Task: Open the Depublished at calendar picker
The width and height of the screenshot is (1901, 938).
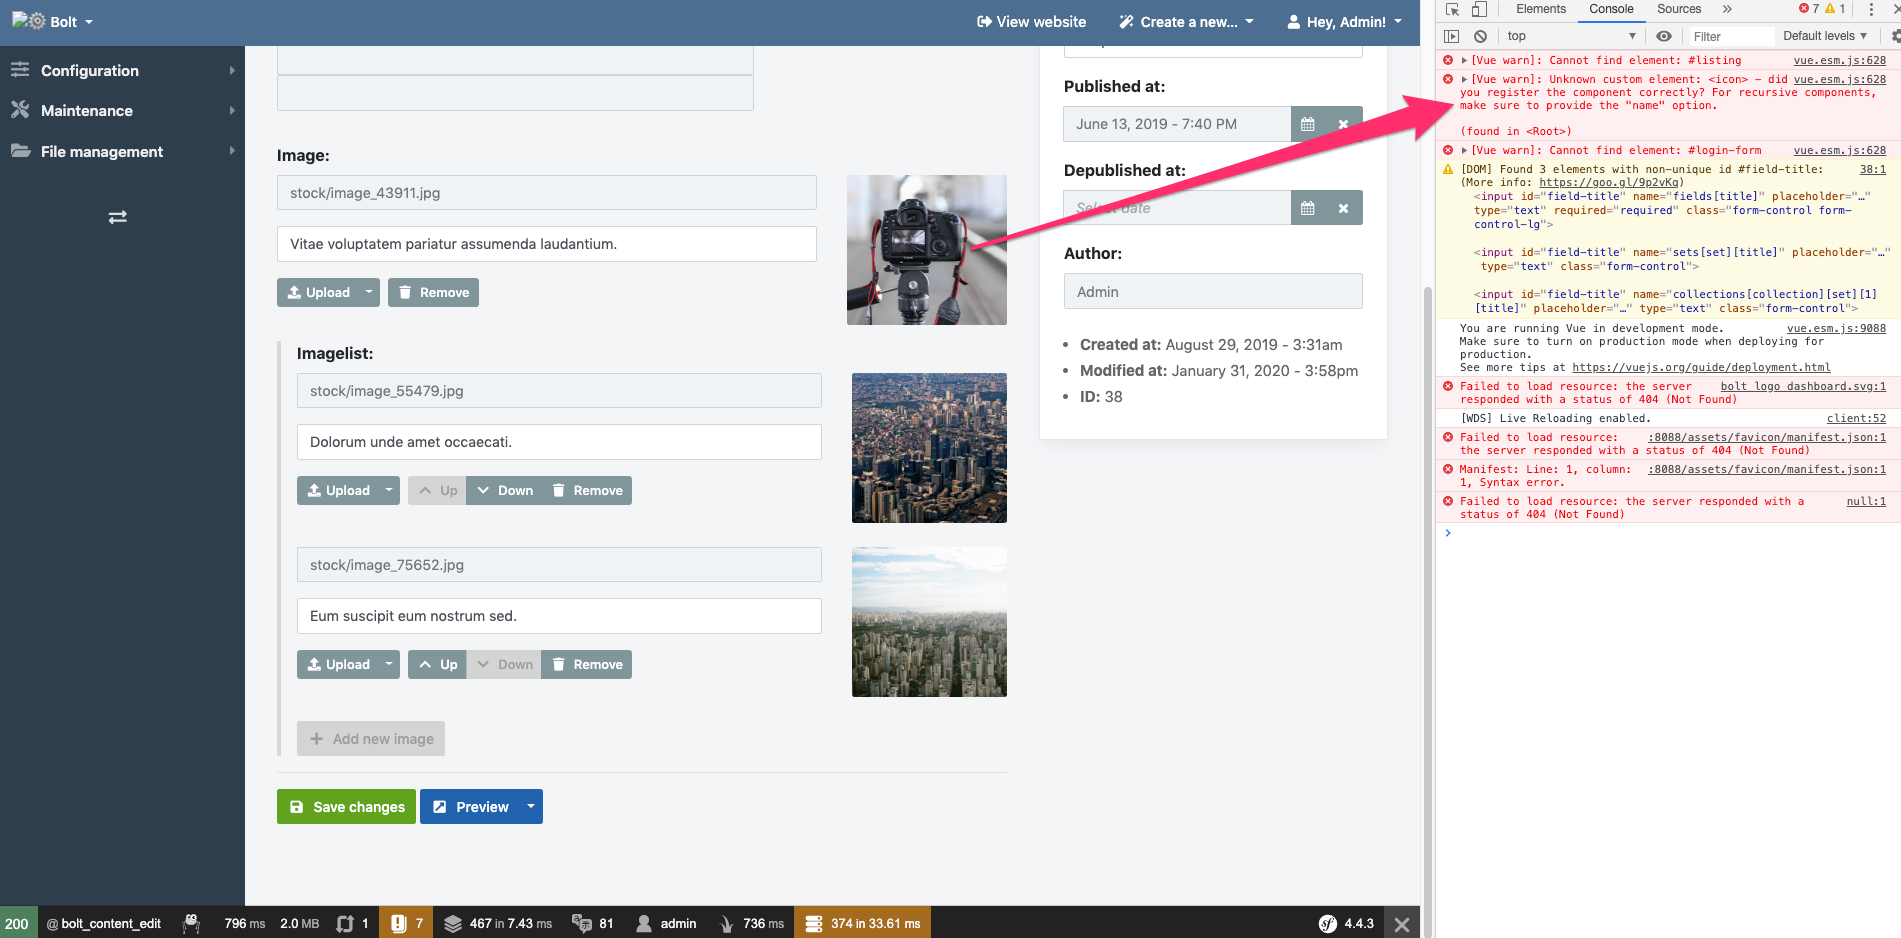Action: tap(1307, 208)
